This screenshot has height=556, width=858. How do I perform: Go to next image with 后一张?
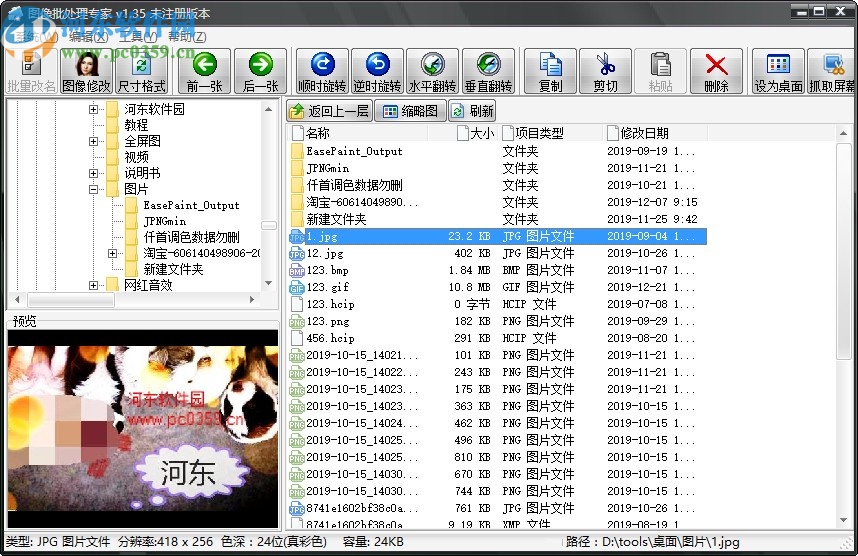[260, 72]
